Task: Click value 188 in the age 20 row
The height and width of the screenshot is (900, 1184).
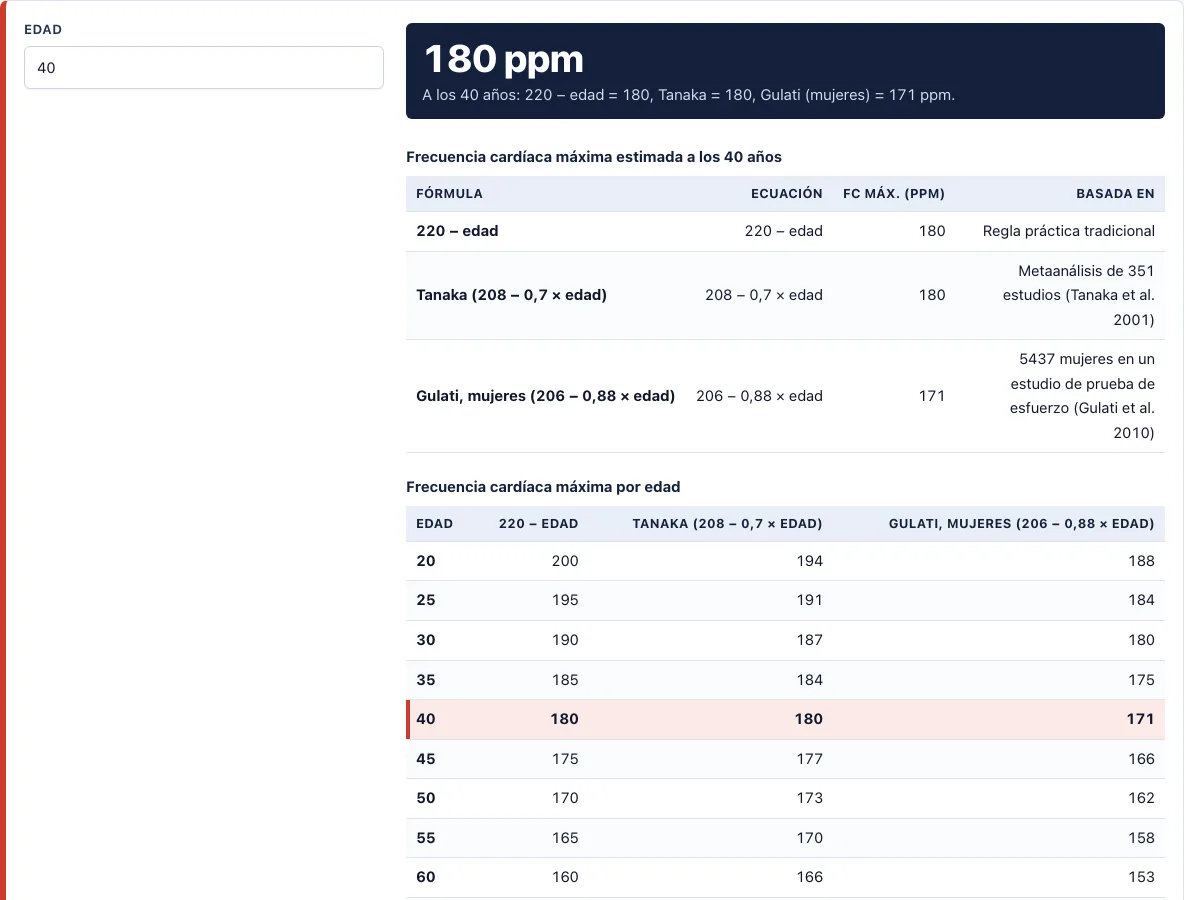Action: (x=1141, y=561)
